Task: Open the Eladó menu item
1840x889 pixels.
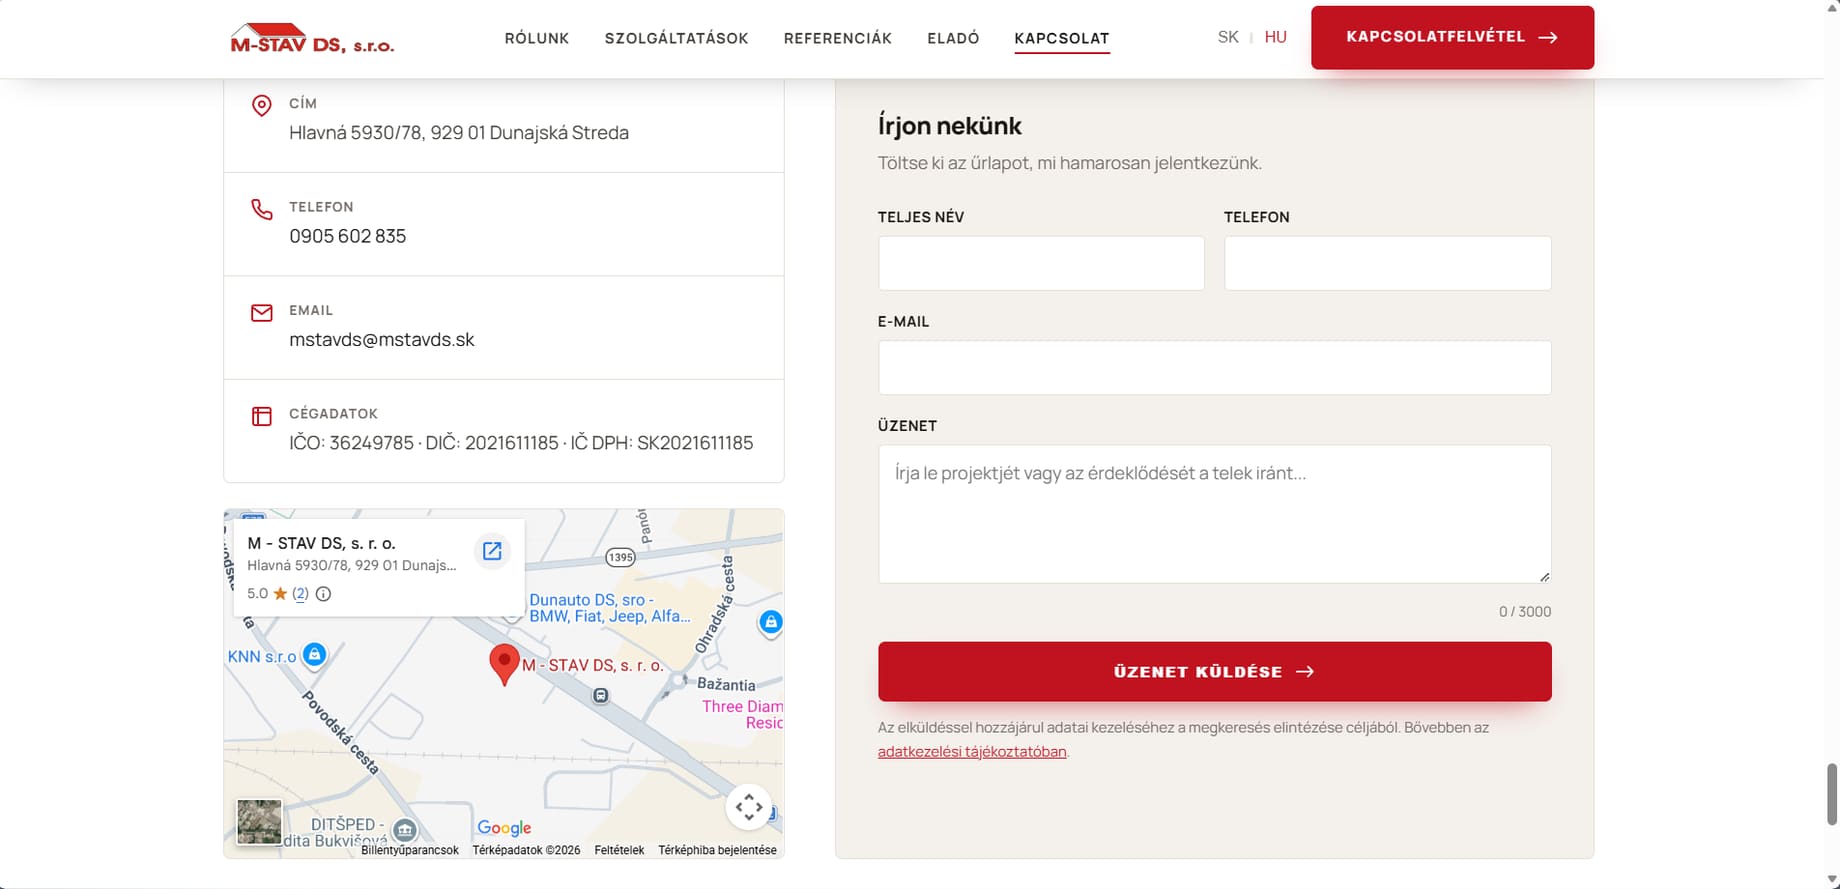Action: pos(953,39)
